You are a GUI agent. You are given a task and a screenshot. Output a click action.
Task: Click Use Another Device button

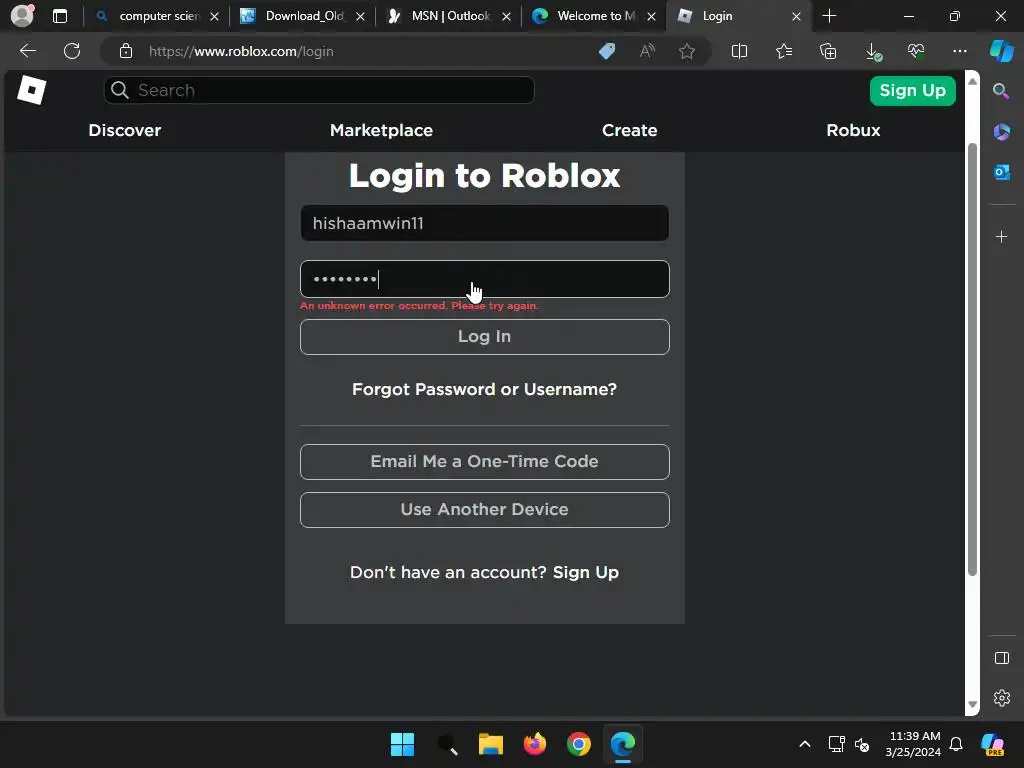point(485,510)
